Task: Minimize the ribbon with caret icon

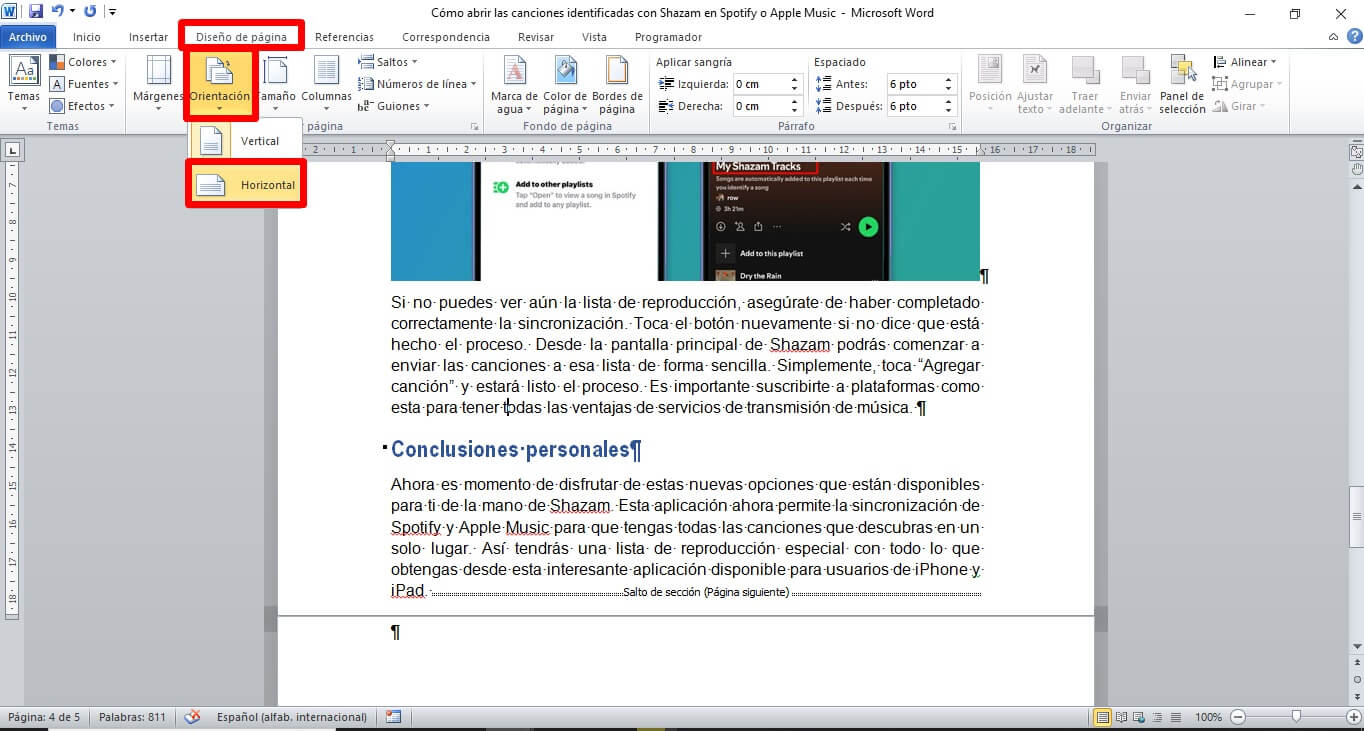Action: 1334,37
